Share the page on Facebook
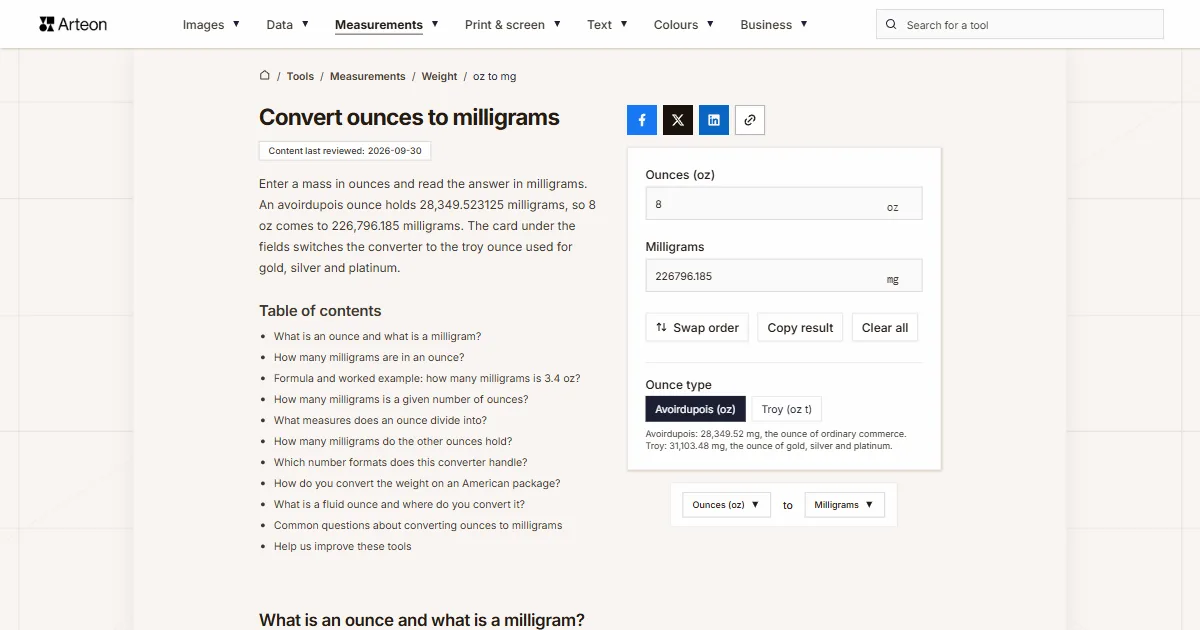 click(642, 120)
